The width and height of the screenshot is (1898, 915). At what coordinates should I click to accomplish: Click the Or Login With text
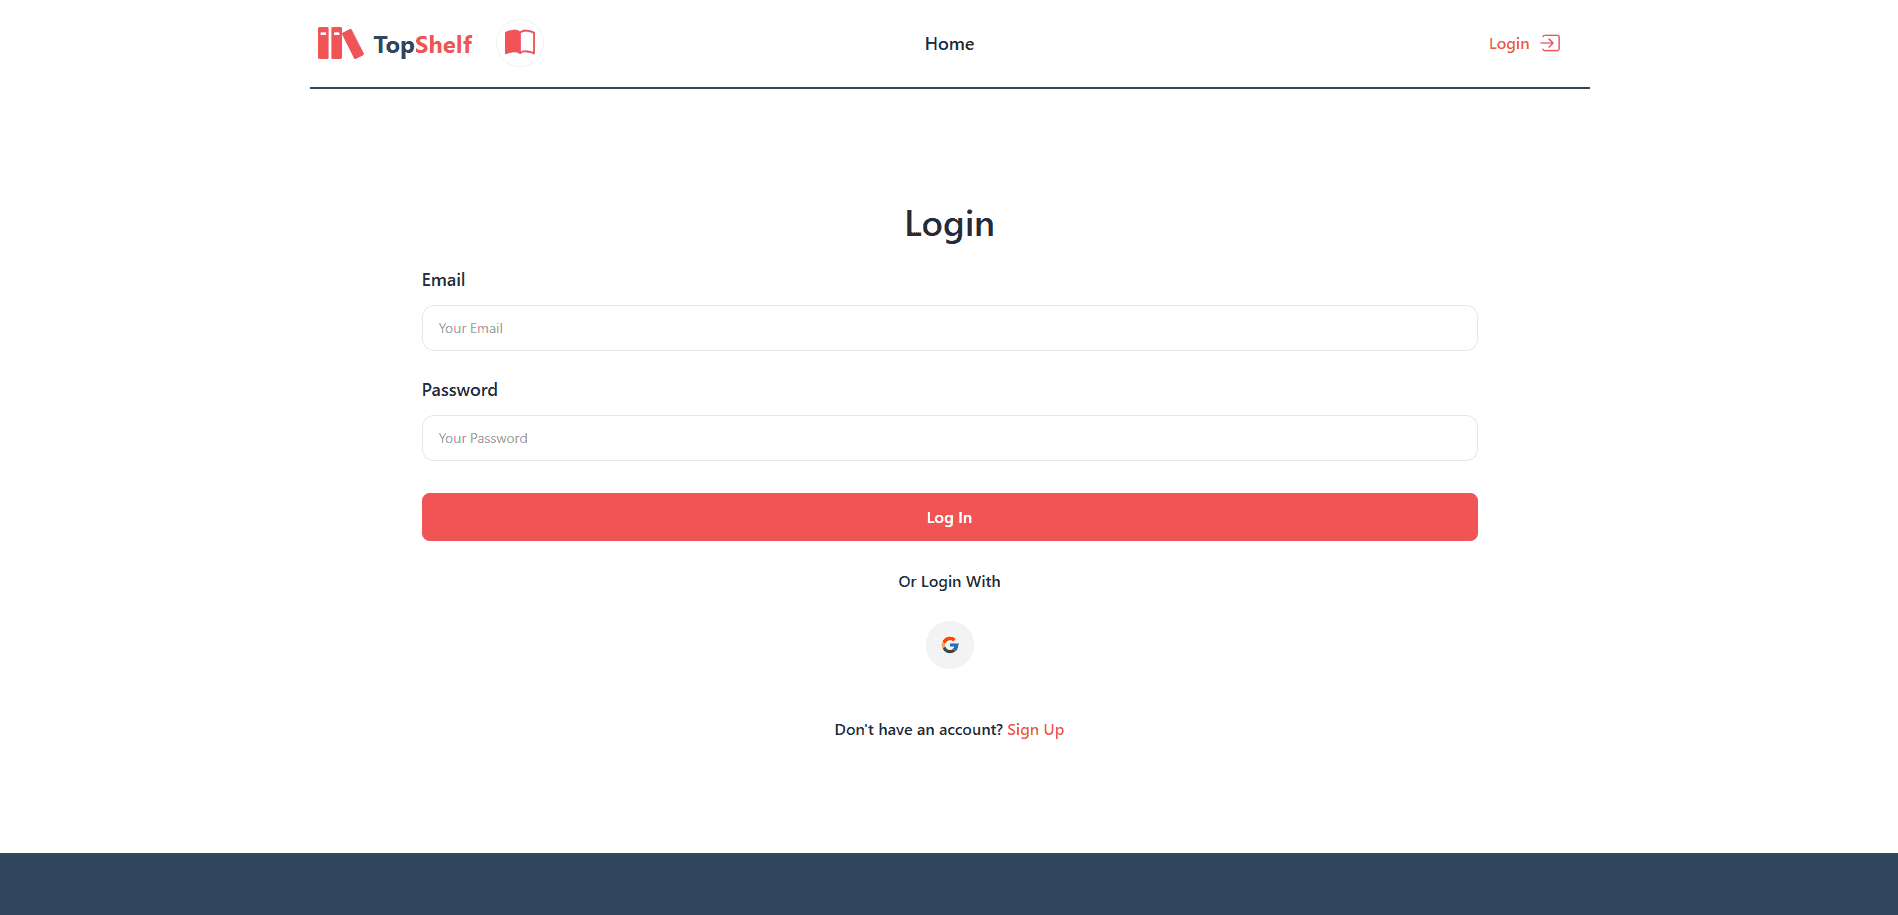[949, 582]
